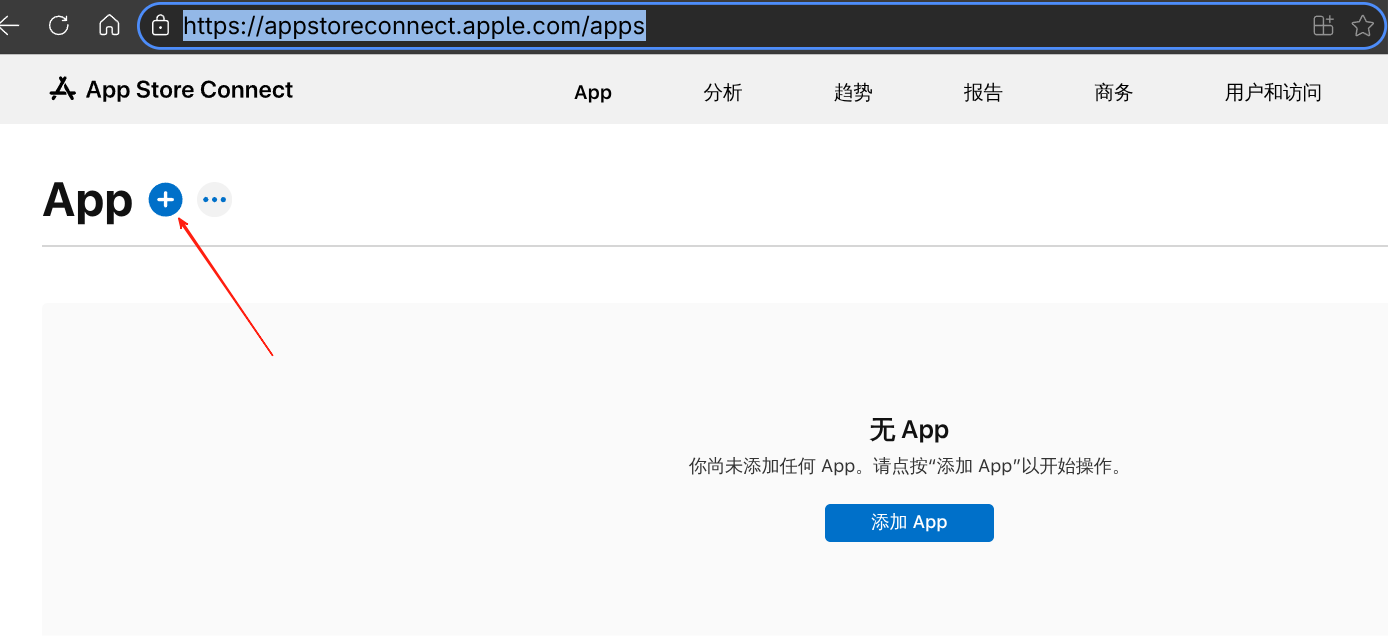This screenshot has width=1388, height=636.
Task: Go back using the browser back arrow
Action: pyautogui.click(x=9, y=26)
